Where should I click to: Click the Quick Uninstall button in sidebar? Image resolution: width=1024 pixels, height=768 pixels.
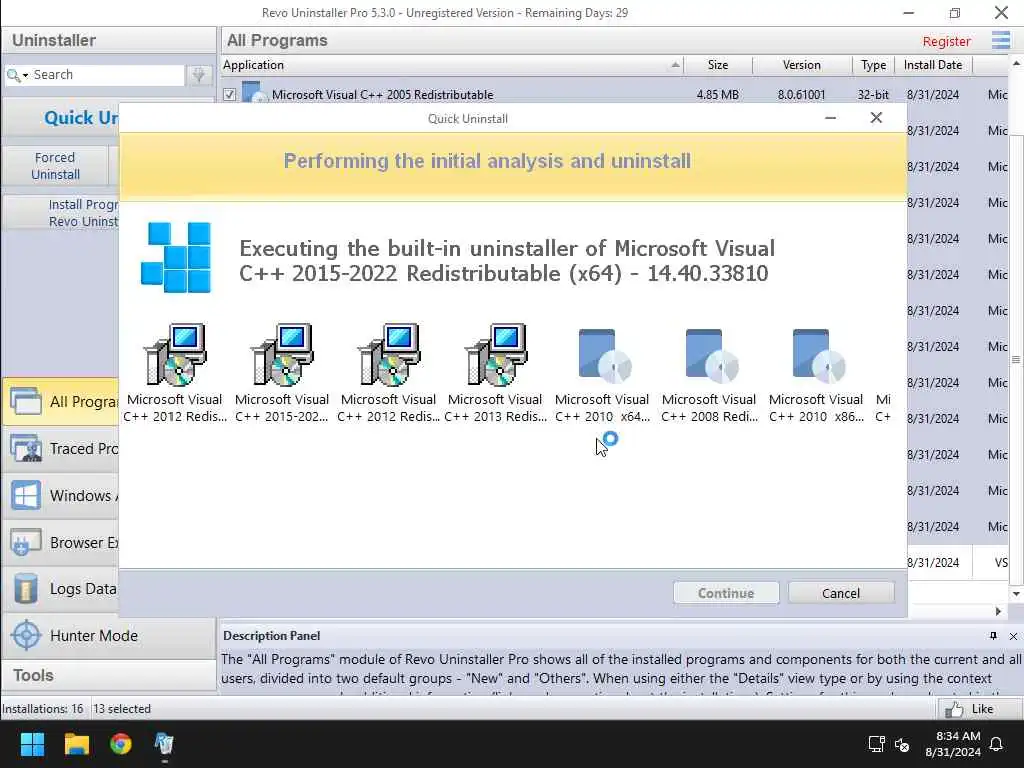[62, 118]
